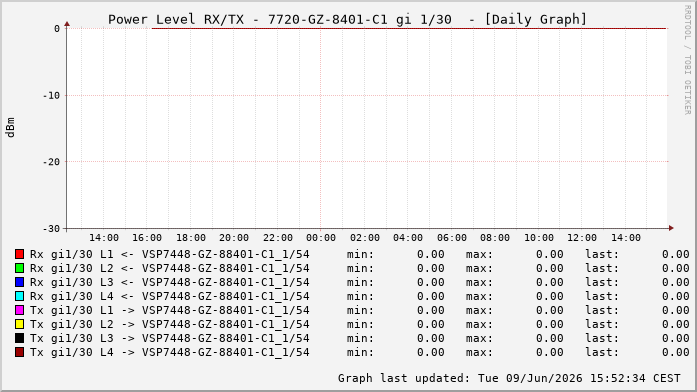The image size is (697, 392).
Task: Click legend text 'Tx gi1/30 L1 -> VSP7448-GZ-88401-C1_1/54'
Action: (169, 311)
